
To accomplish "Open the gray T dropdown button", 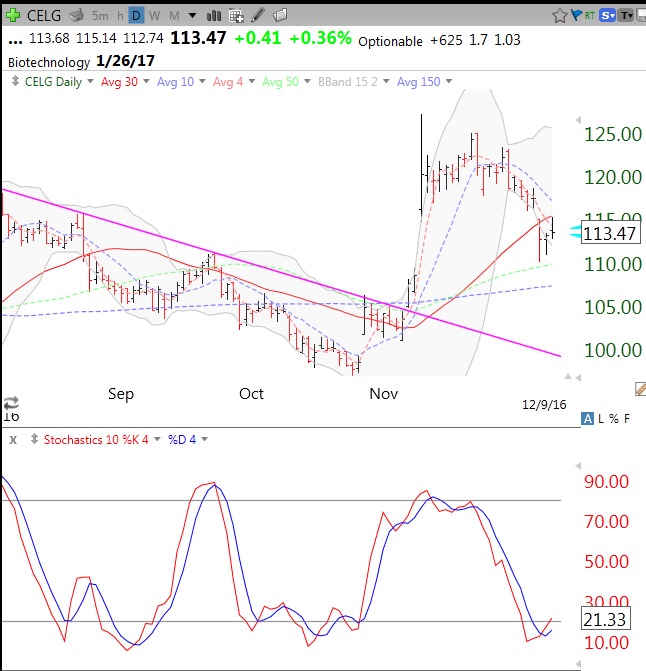I will click(x=627, y=16).
